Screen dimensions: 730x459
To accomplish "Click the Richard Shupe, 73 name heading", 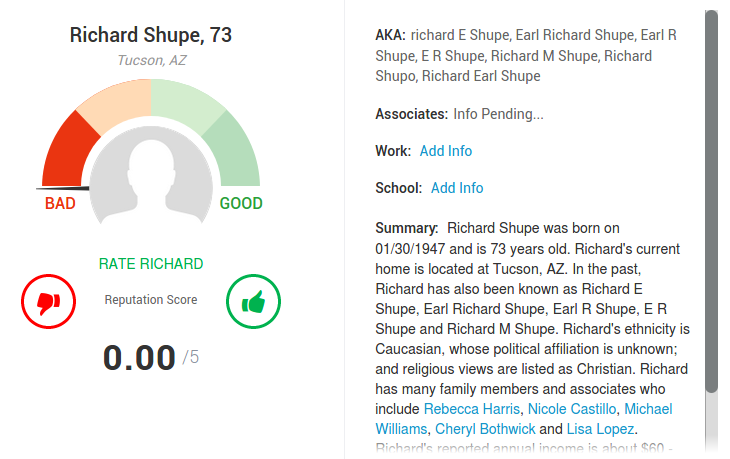I will pos(151,35).
